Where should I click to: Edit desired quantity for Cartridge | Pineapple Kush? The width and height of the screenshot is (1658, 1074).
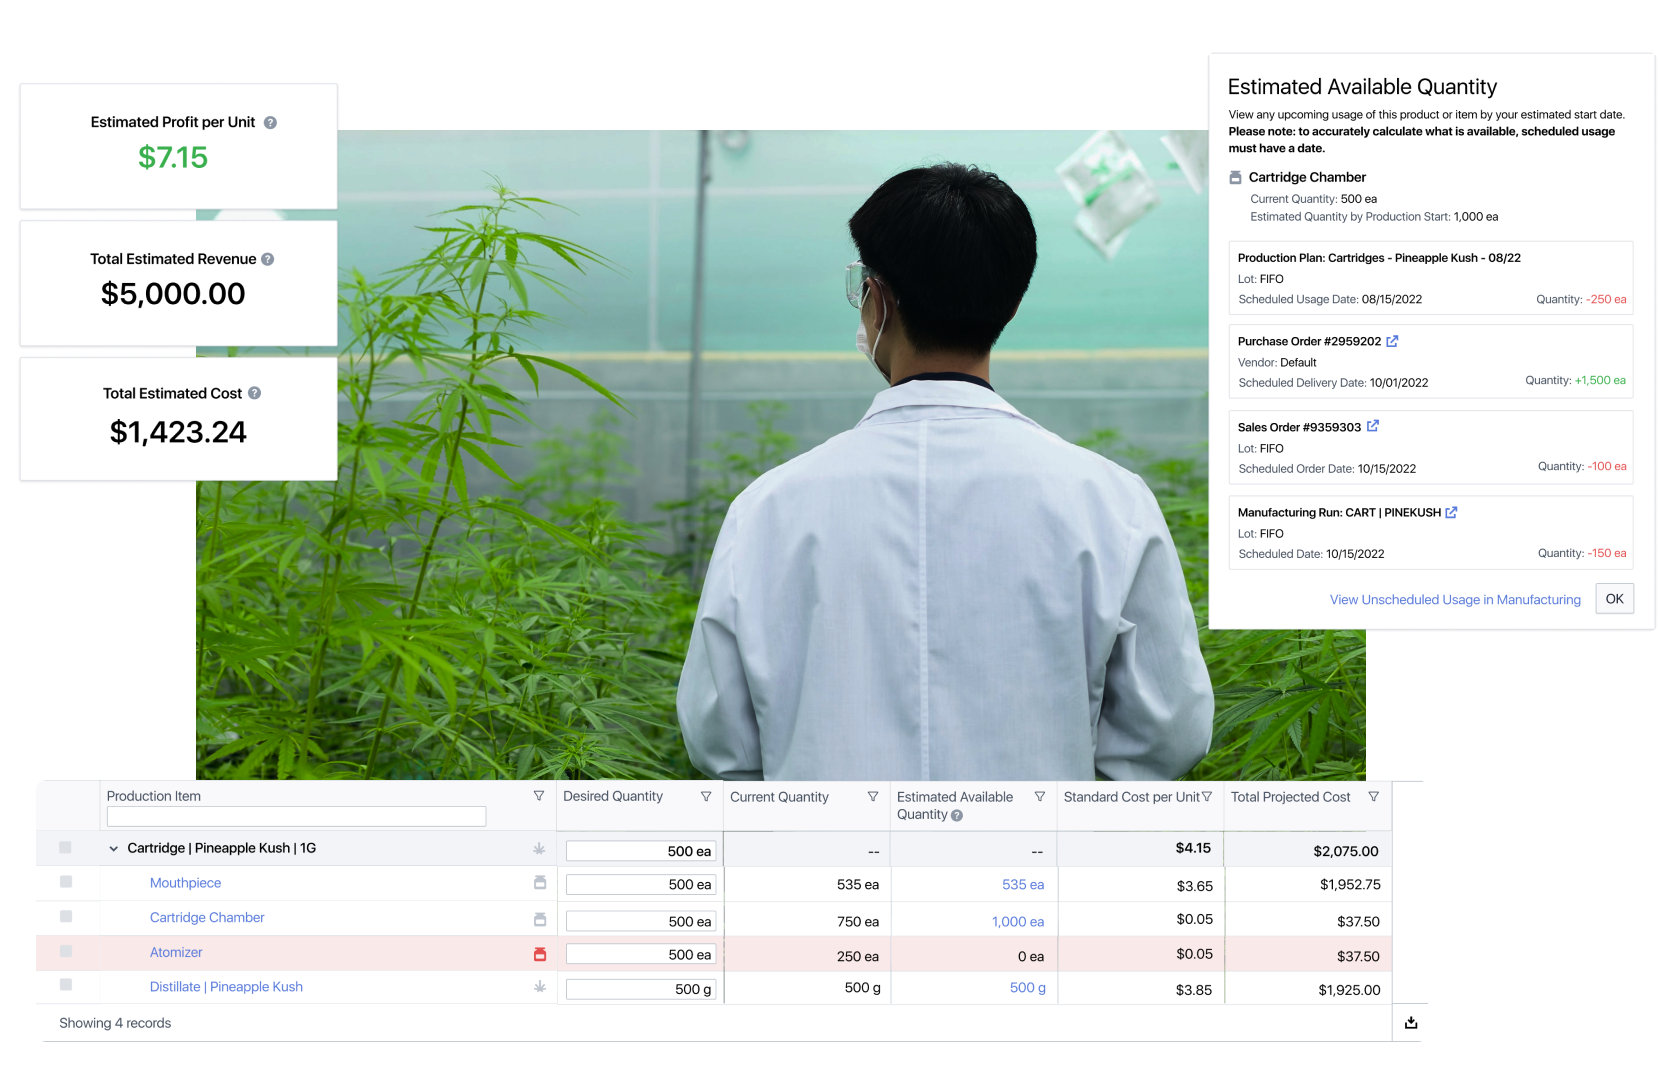click(641, 851)
